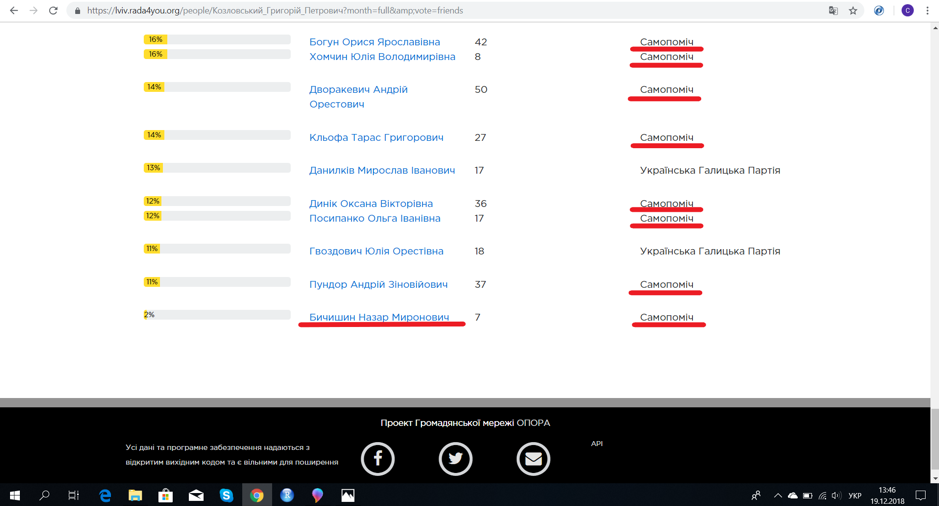Screen dimensions: 939x506
Task: Select Самопоміч text in Кльофа row
Action: (667, 138)
